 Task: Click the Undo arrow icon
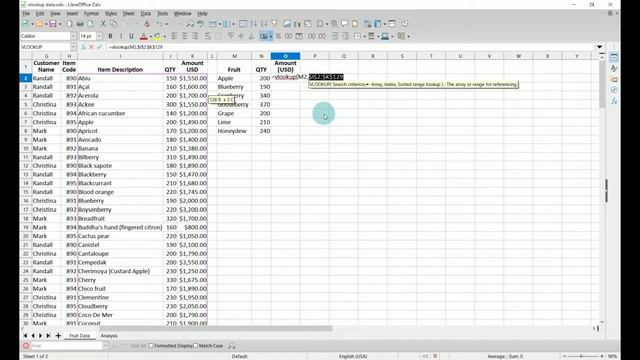coord(160,24)
